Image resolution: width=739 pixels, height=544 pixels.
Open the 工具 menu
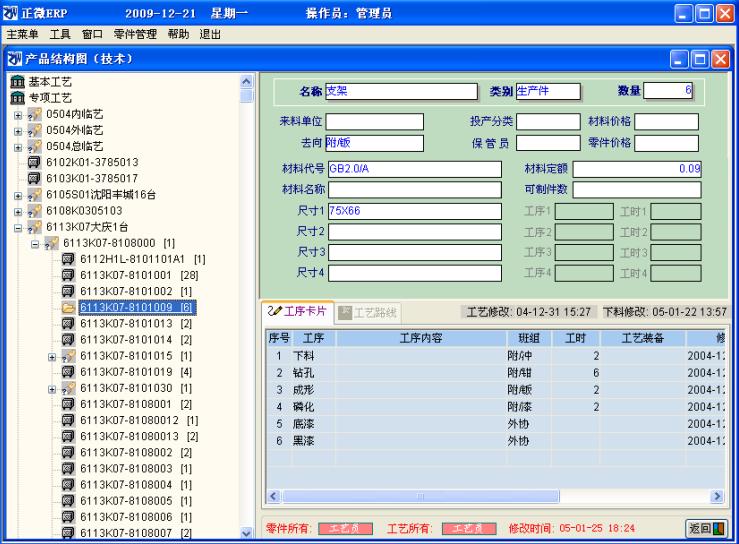[60, 34]
